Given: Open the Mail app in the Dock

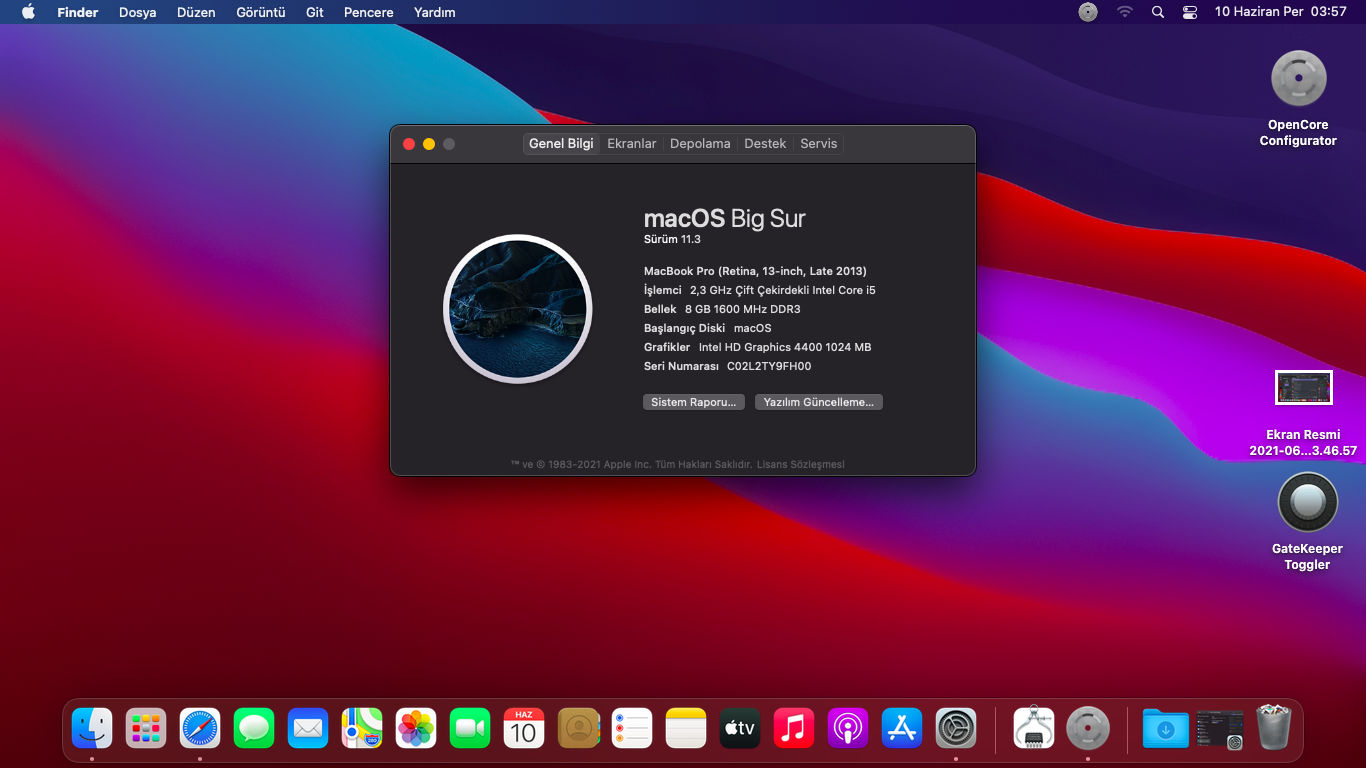Looking at the screenshot, I should pyautogui.click(x=308, y=728).
